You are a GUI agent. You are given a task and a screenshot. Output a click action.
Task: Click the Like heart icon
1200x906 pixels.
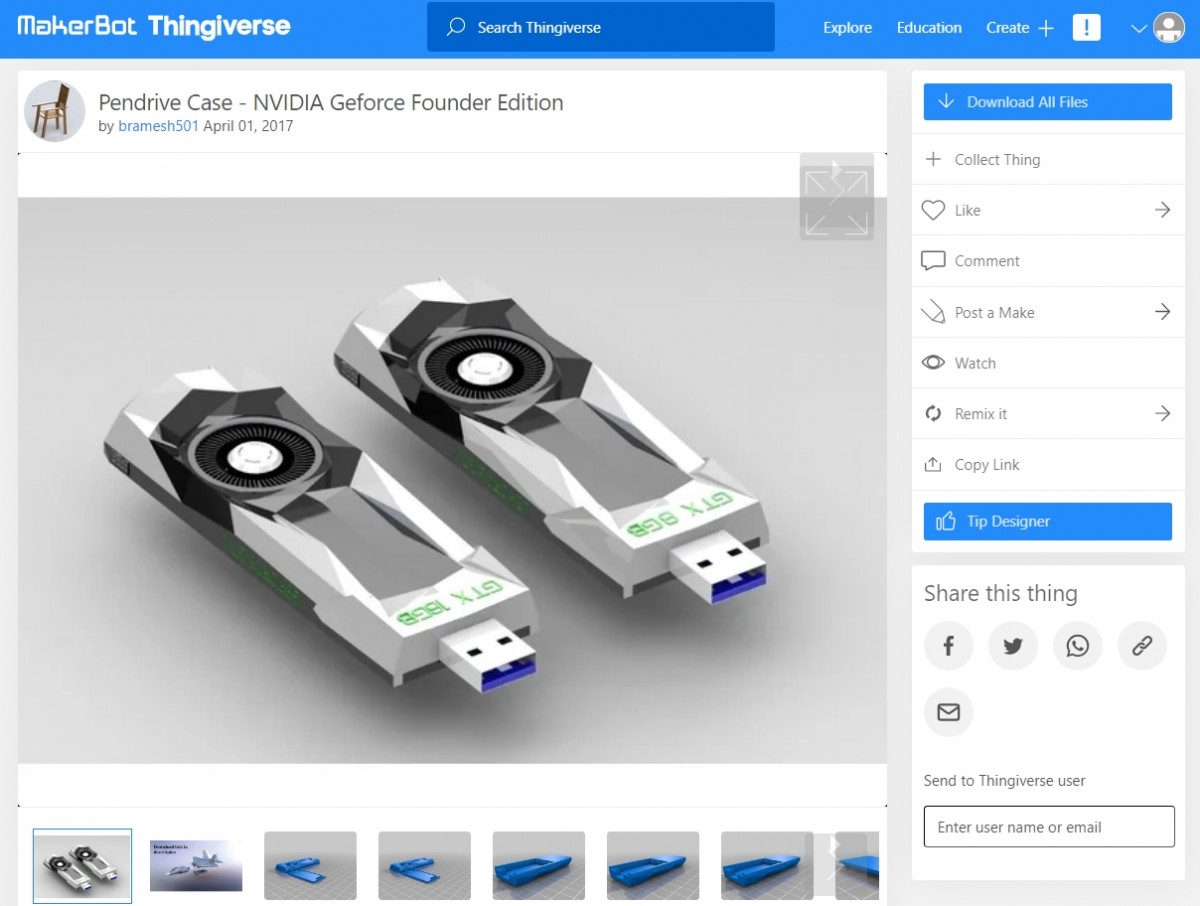point(933,210)
